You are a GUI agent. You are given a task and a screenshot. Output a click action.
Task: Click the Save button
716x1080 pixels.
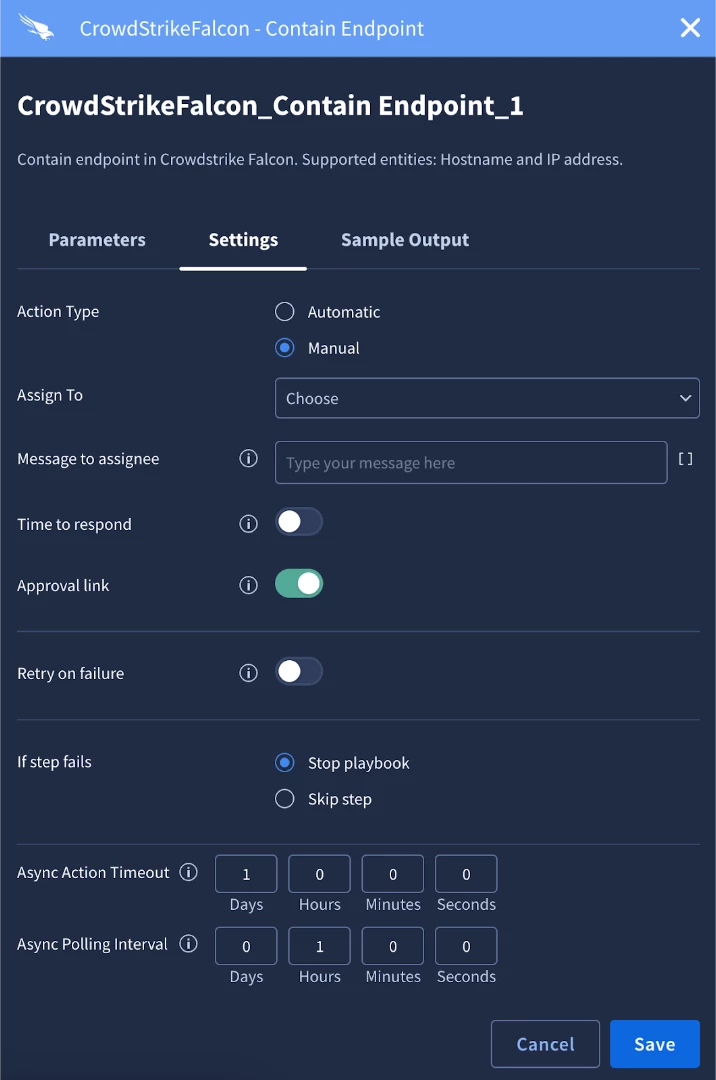click(x=655, y=1043)
